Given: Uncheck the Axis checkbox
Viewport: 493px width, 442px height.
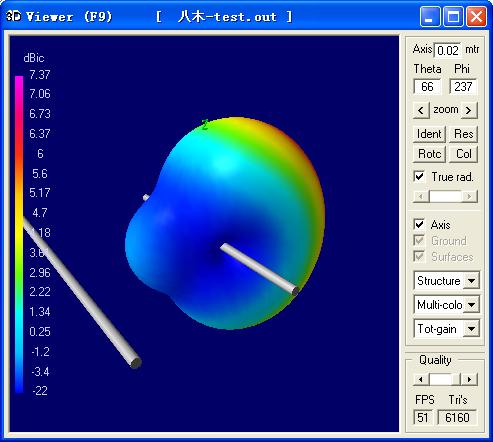Looking at the screenshot, I should click(419, 224).
